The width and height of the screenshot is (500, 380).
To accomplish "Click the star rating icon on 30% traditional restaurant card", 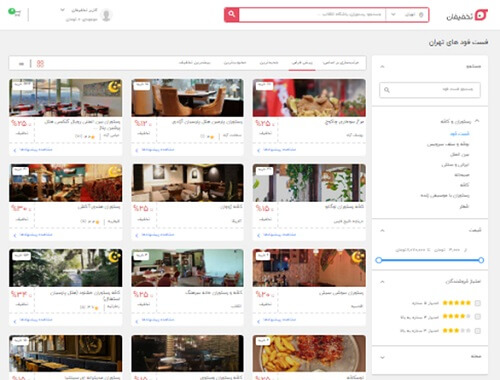I will pos(97,221).
